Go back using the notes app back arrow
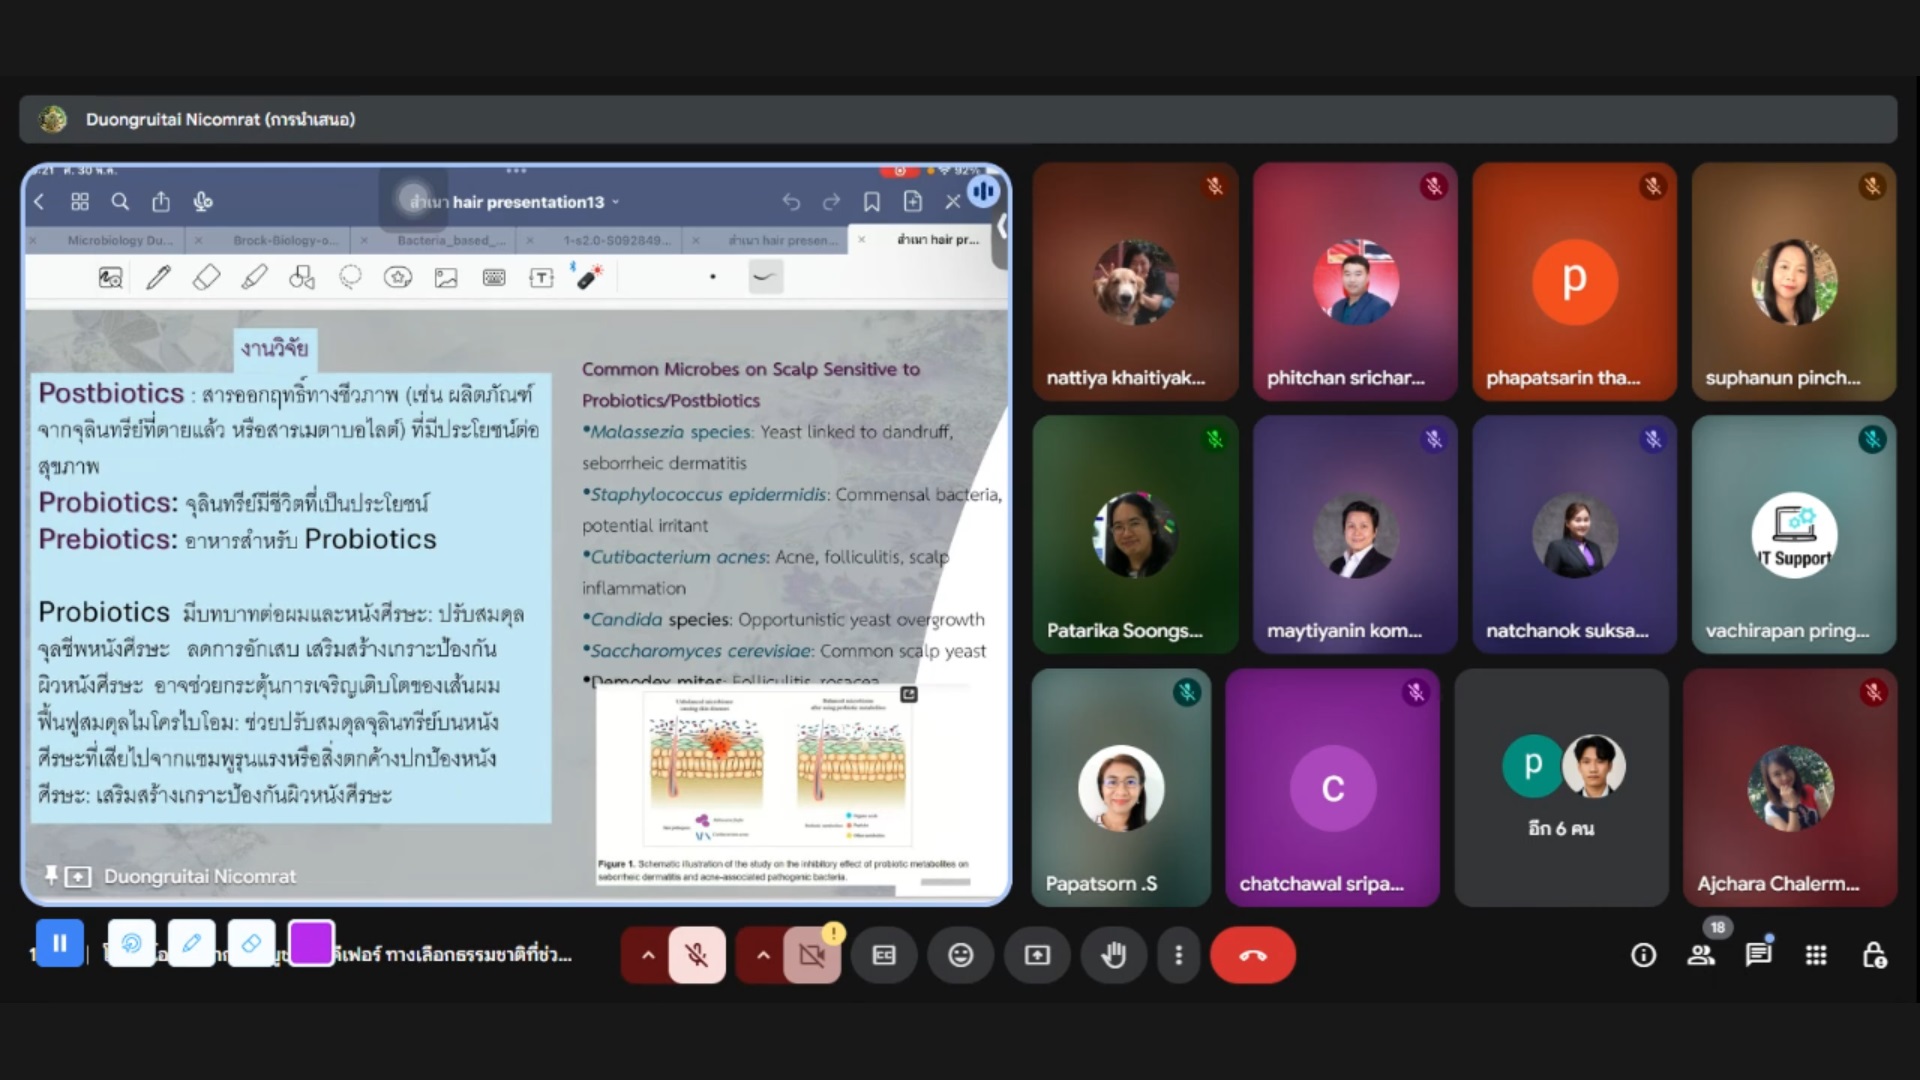The image size is (1920, 1080). pyautogui.click(x=39, y=202)
